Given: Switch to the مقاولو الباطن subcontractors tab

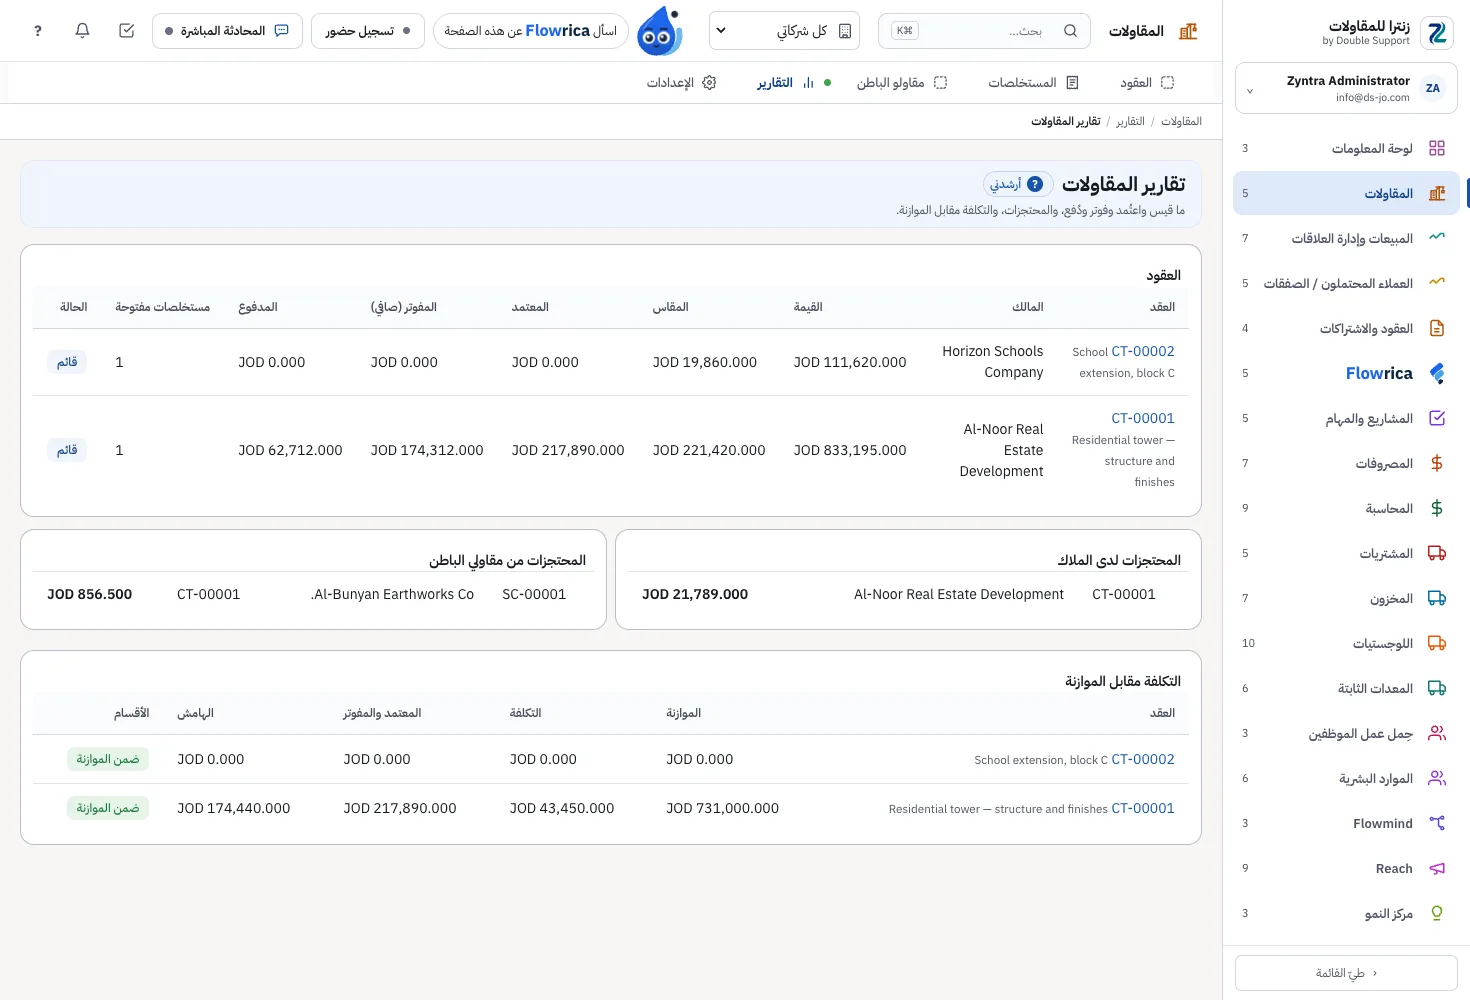Looking at the screenshot, I should [x=901, y=83].
